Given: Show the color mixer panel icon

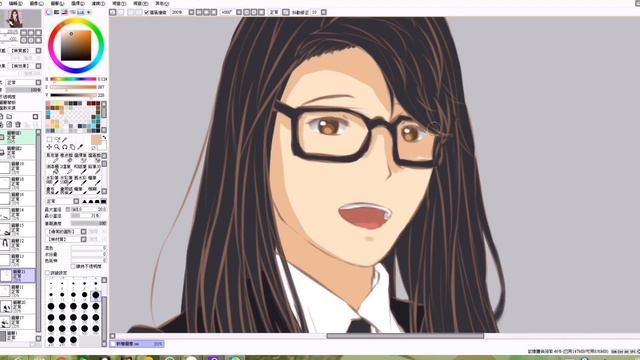Looking at the screenshot, I should (73, 12).
